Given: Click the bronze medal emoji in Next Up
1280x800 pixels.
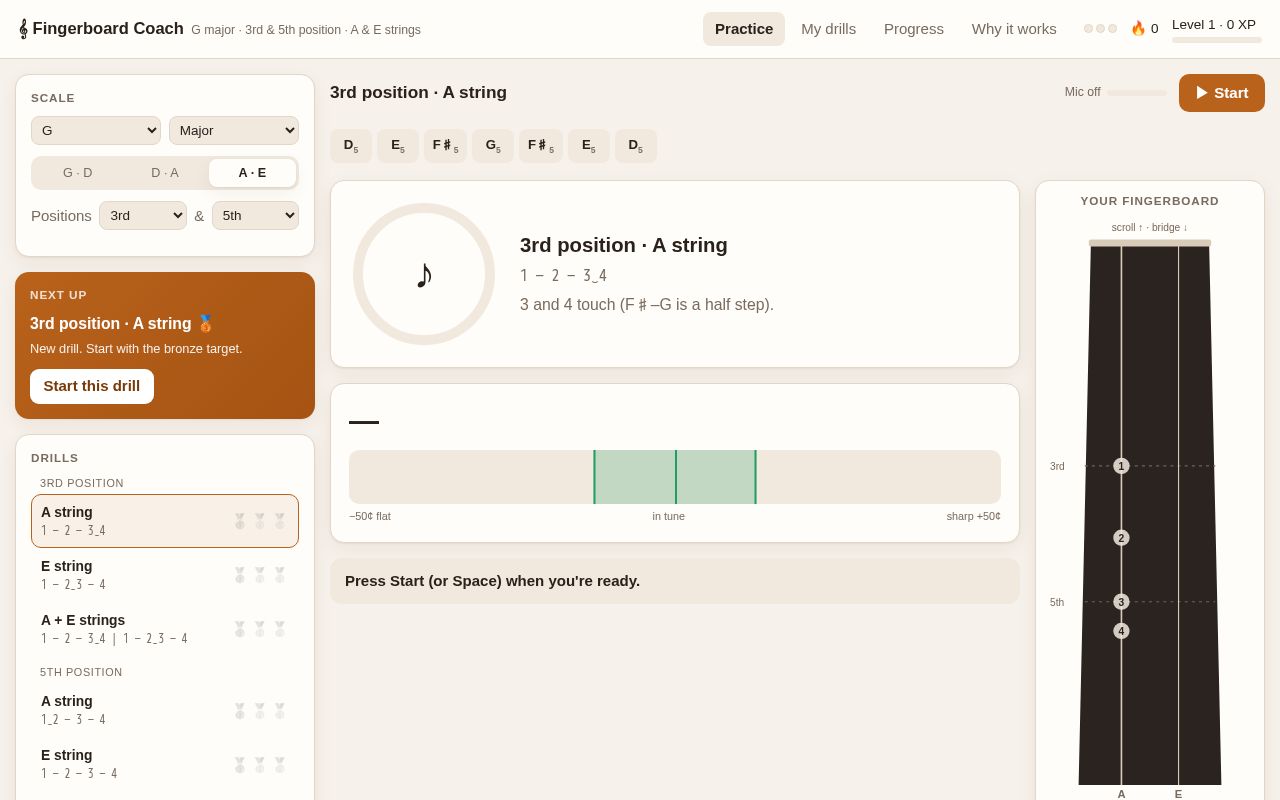Looking at the screenshot, I should pos(206,323).
